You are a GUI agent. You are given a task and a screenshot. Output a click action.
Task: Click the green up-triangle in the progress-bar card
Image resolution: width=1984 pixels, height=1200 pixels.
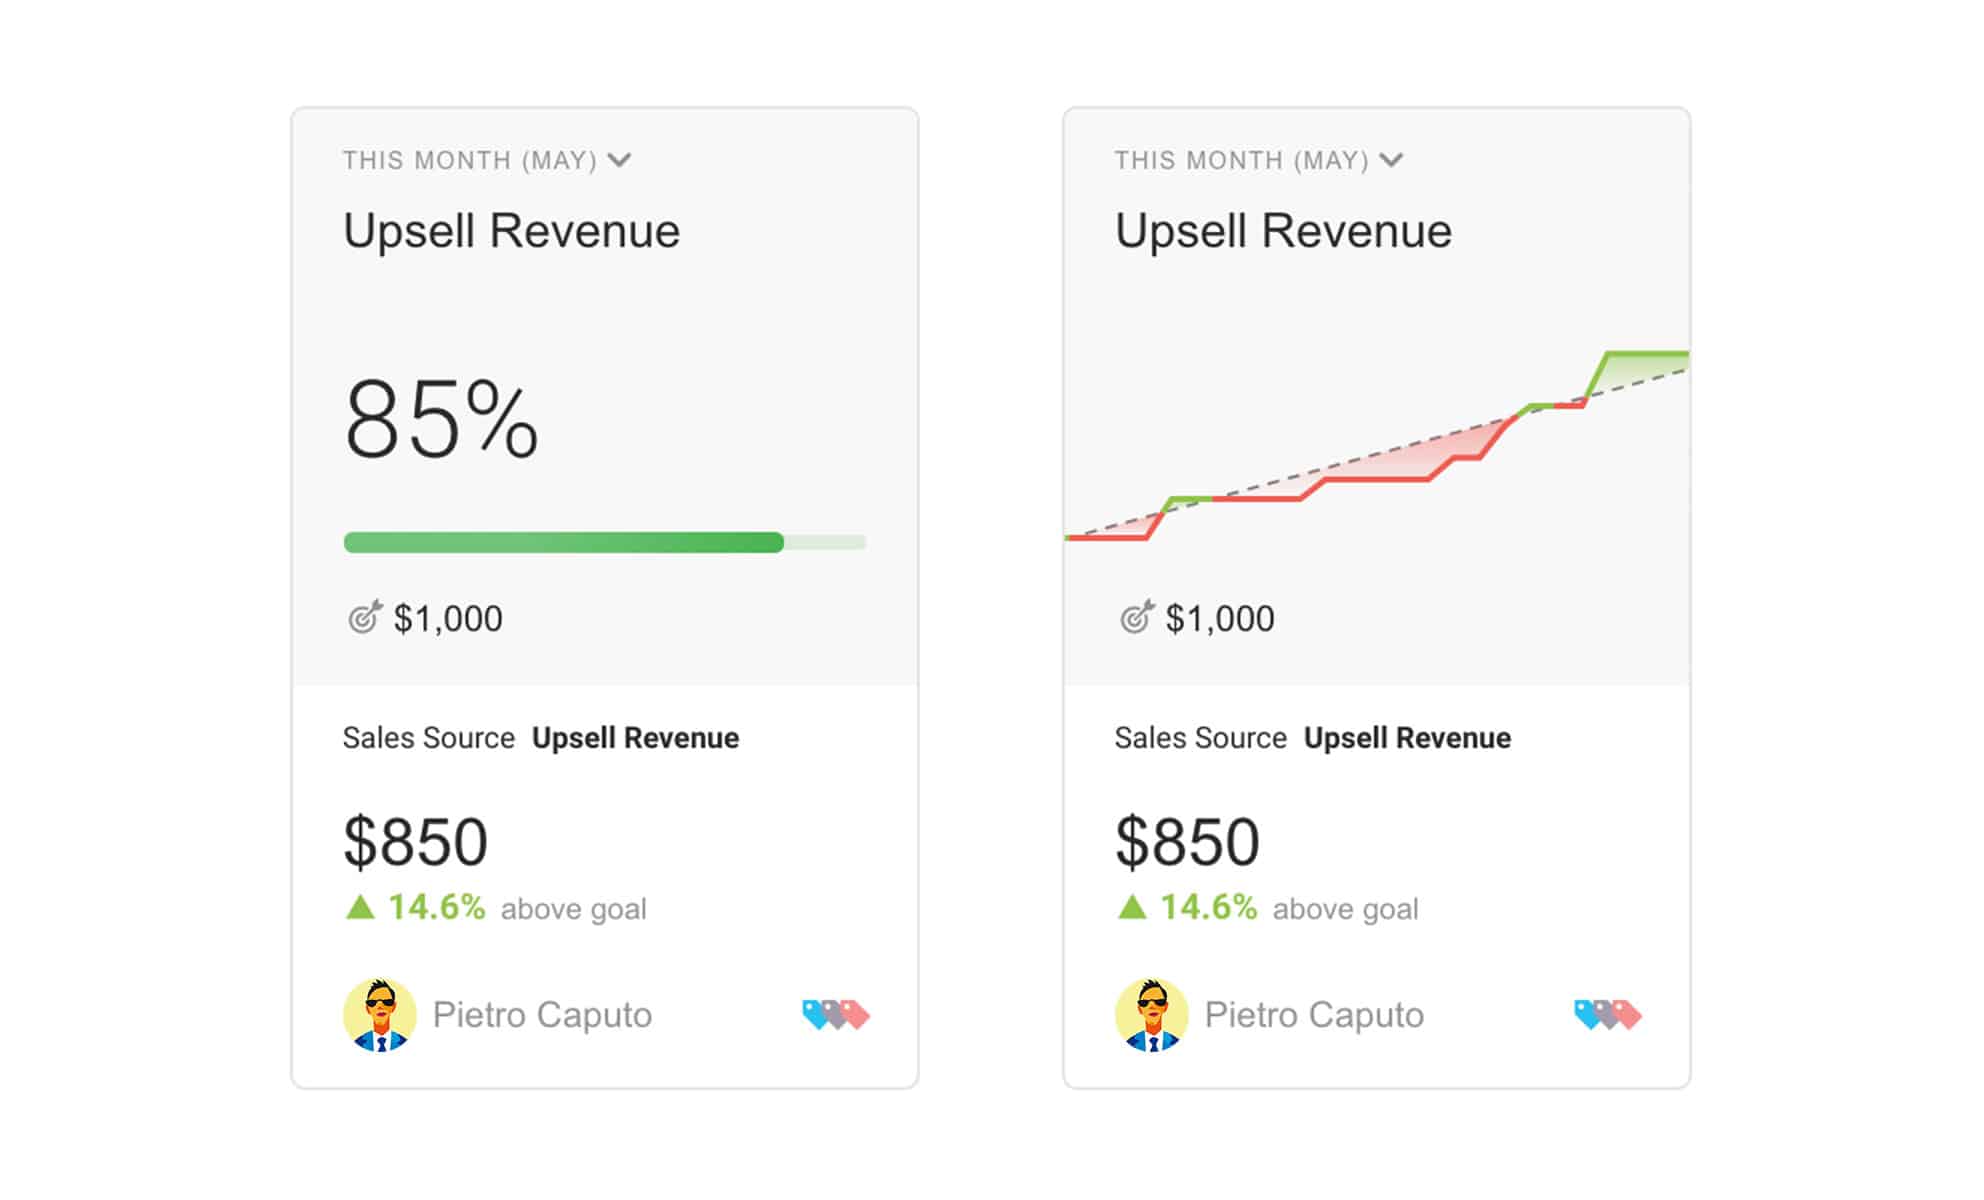point(360,907)
